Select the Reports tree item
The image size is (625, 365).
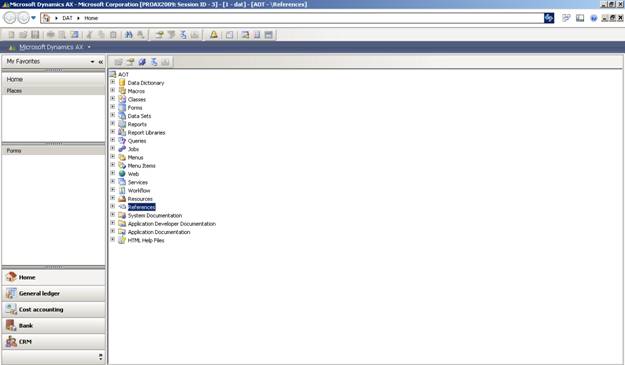tap(137, 124)
